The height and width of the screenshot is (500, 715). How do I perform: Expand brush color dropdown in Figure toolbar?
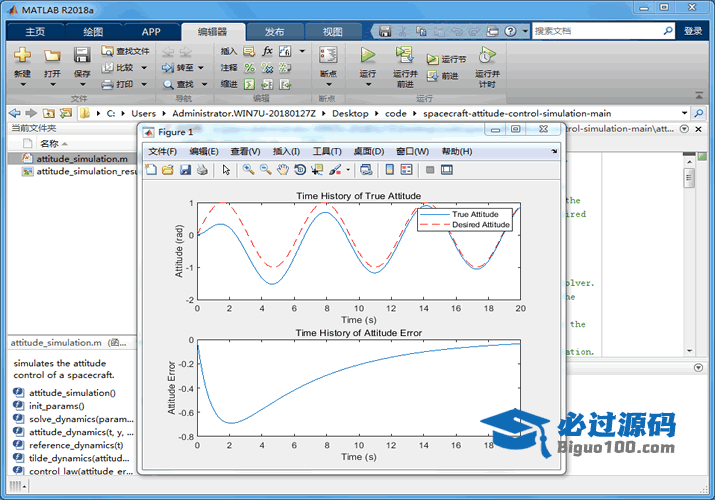[348, 170]
